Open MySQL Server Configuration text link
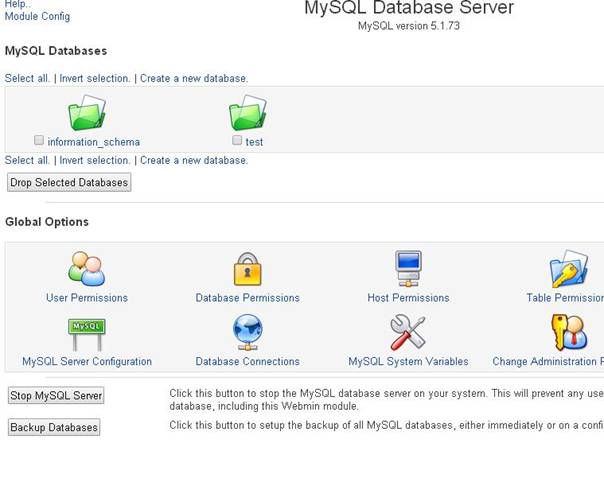Screen dimensions: 604x482 coord(87,361)
